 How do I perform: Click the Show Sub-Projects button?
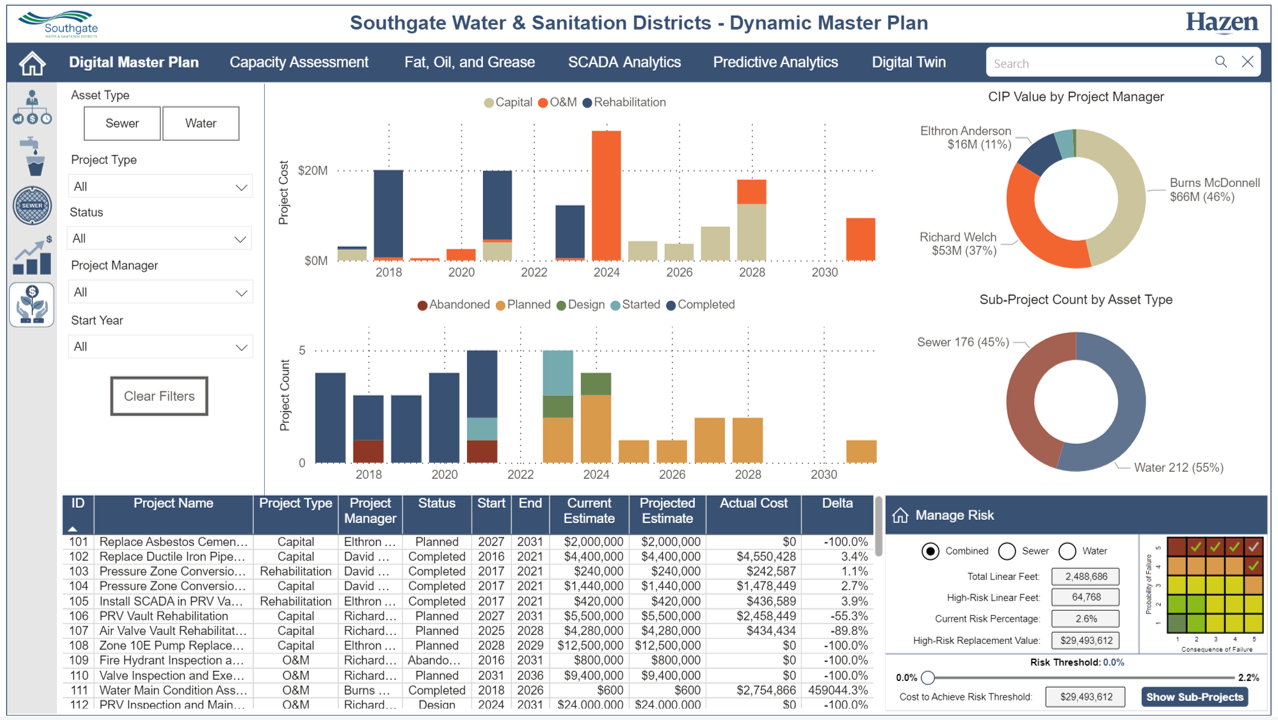click(1194, 697)
